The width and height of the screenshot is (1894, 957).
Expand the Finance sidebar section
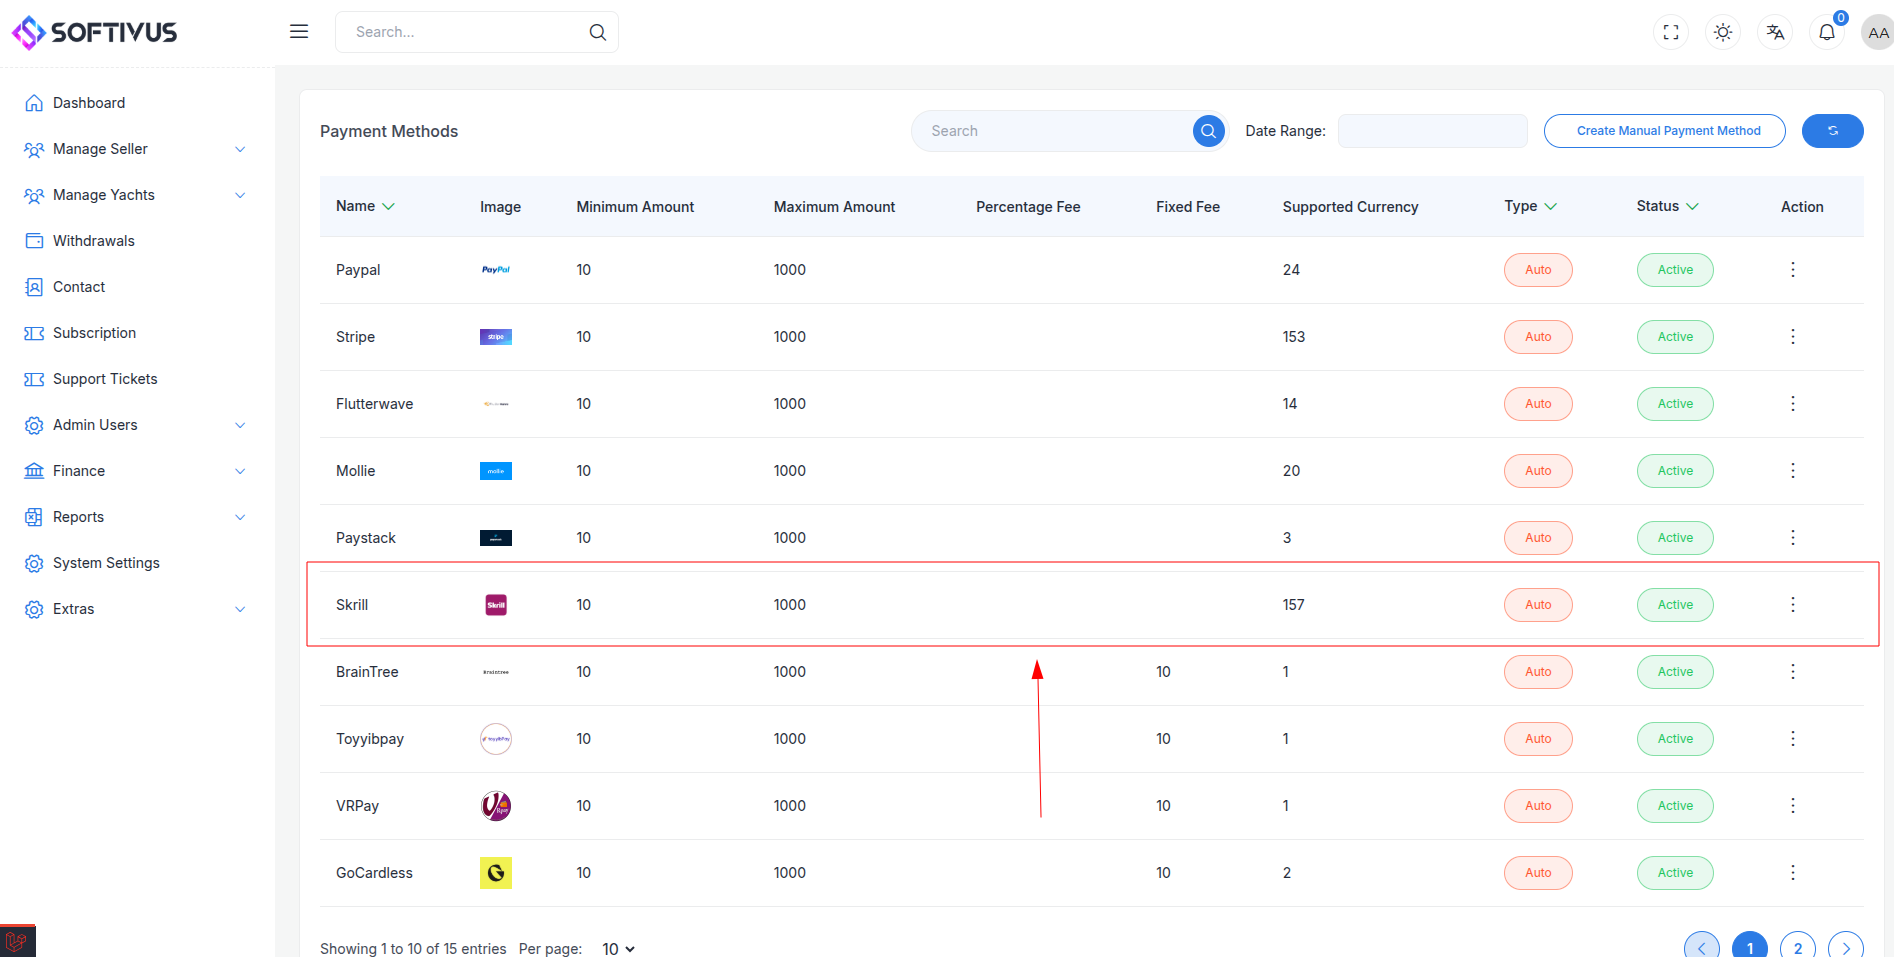click(x=135, y=471)
